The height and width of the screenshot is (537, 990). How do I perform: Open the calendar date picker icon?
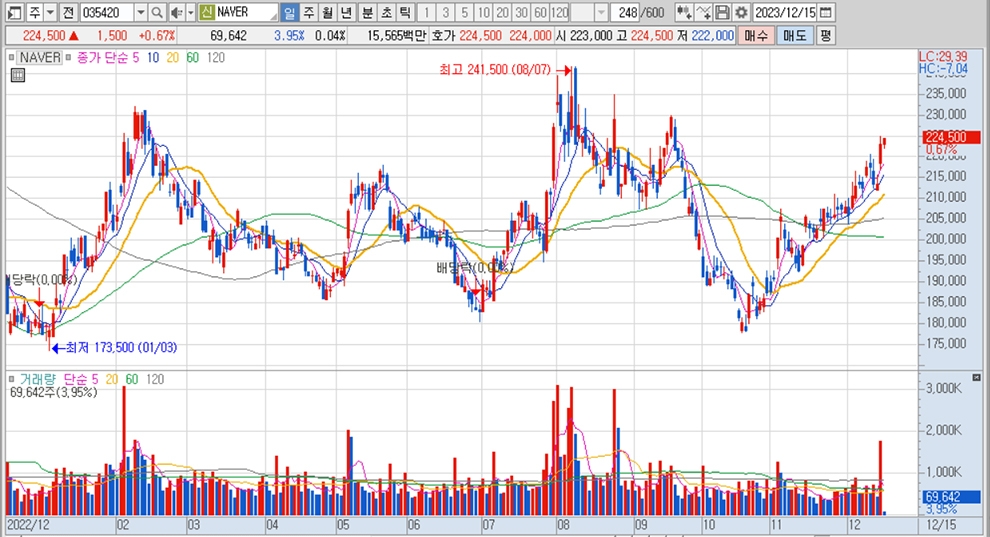(x=826, y=13)
